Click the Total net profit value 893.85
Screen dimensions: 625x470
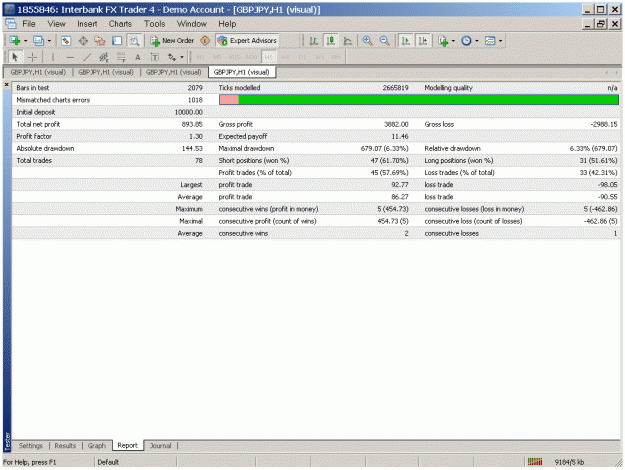coord(192,124)
